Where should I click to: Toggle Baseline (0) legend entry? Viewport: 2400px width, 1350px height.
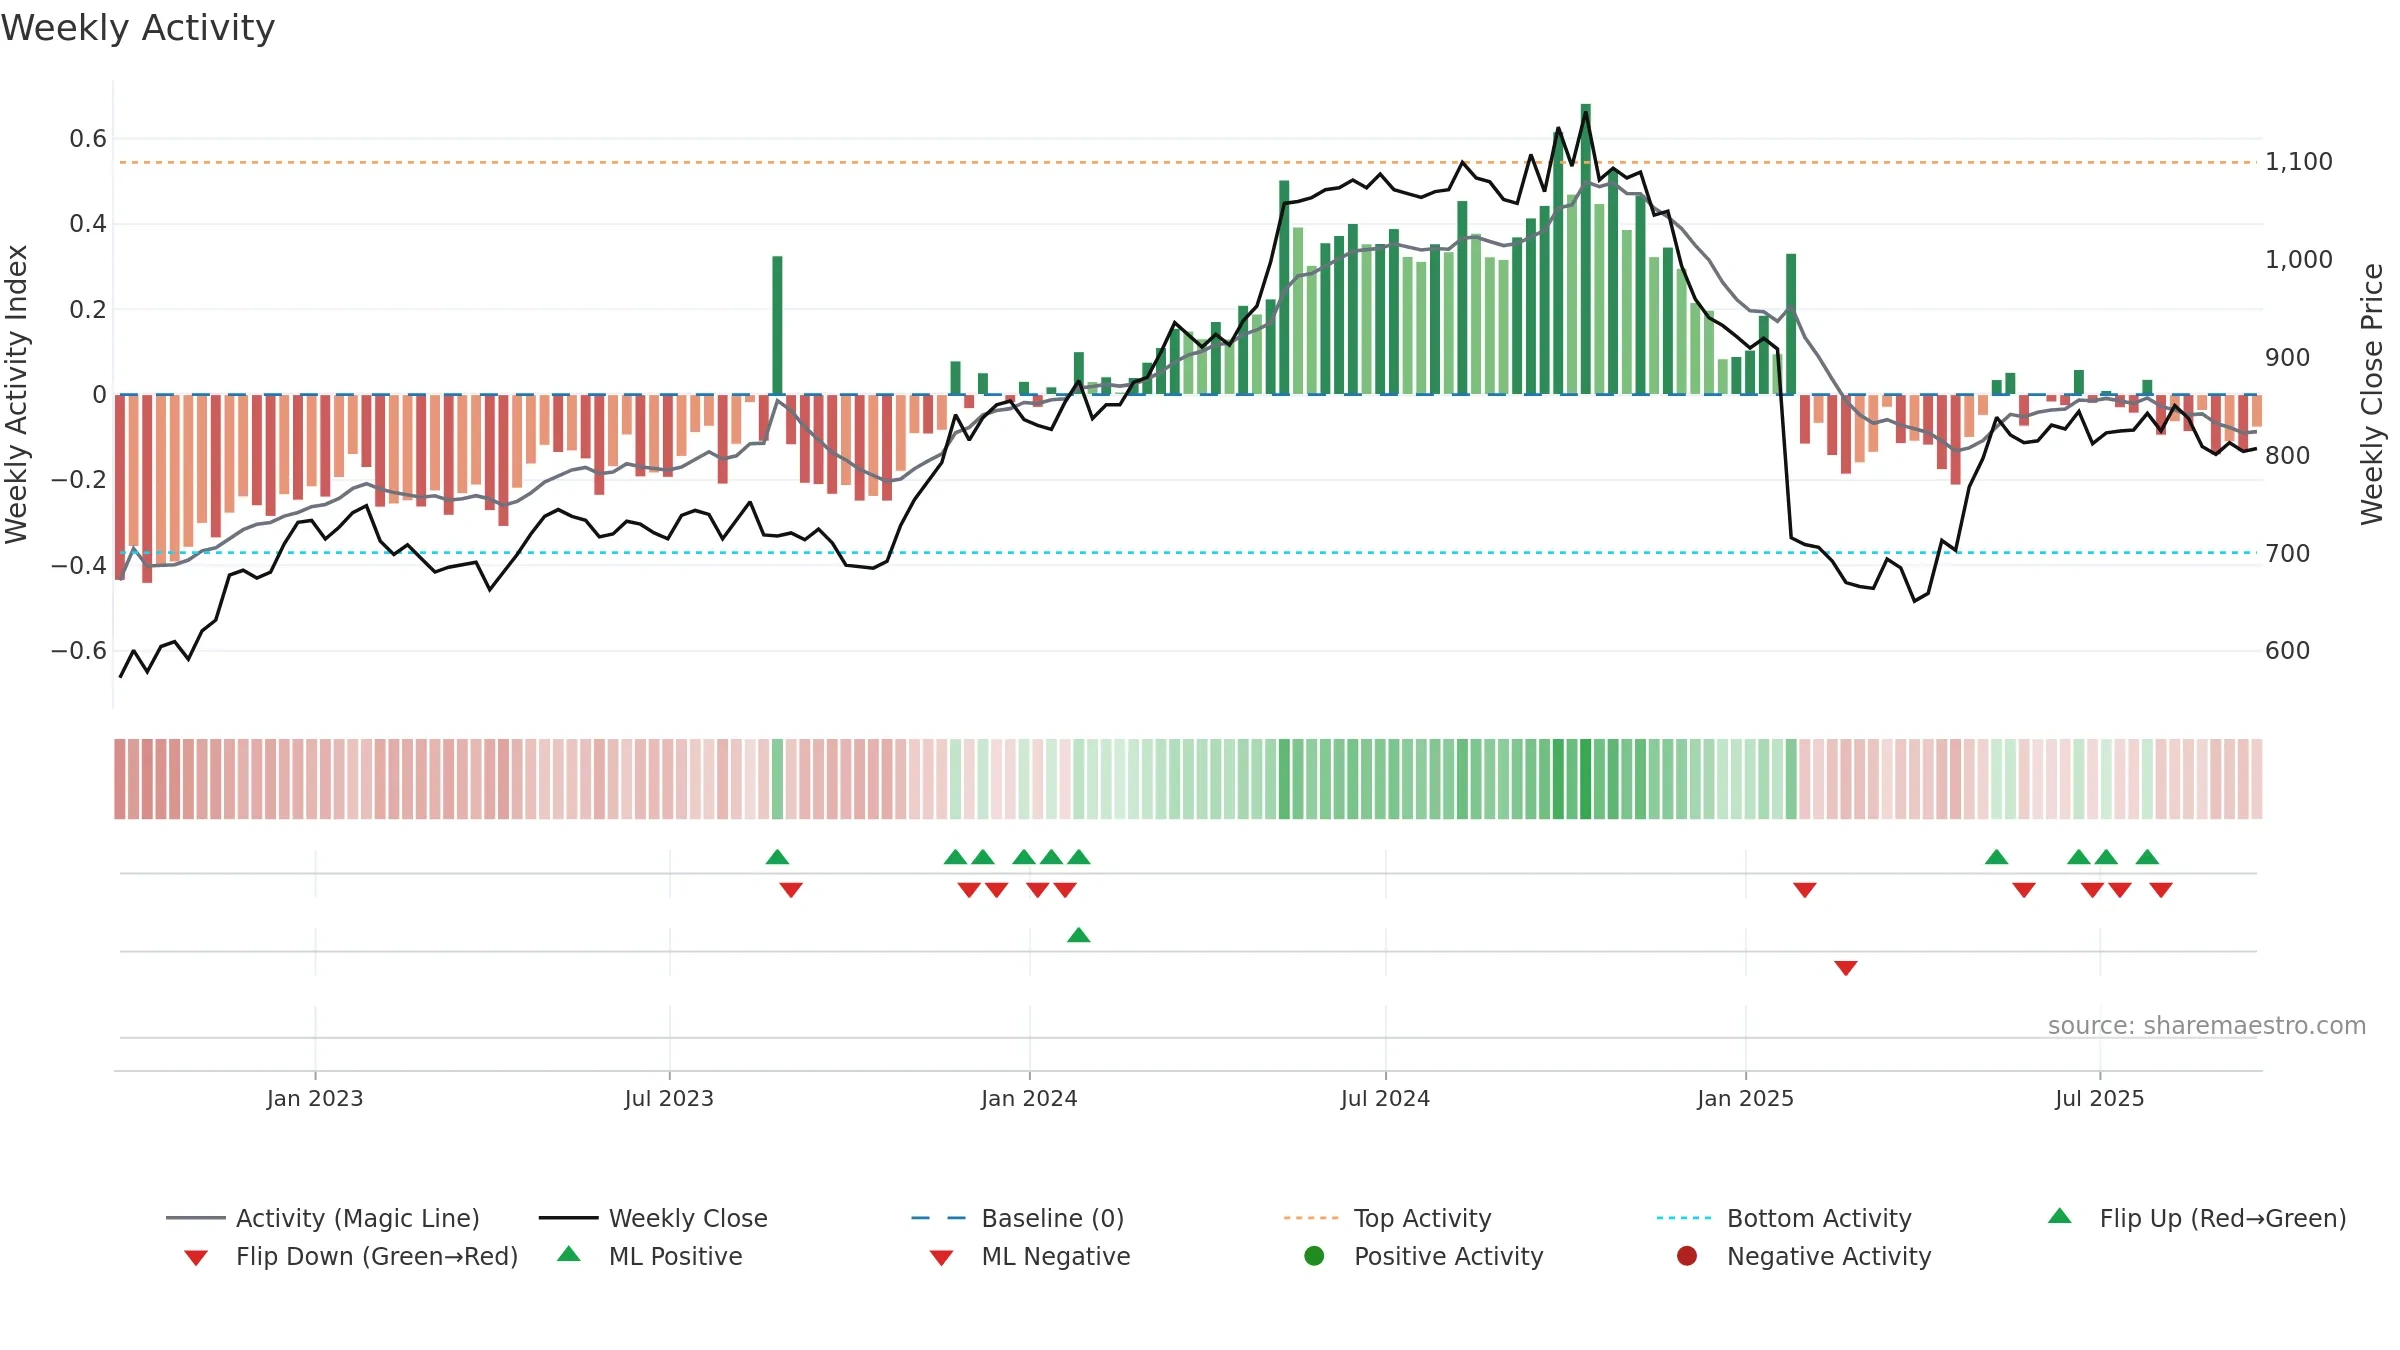tap(1018, 1218)
